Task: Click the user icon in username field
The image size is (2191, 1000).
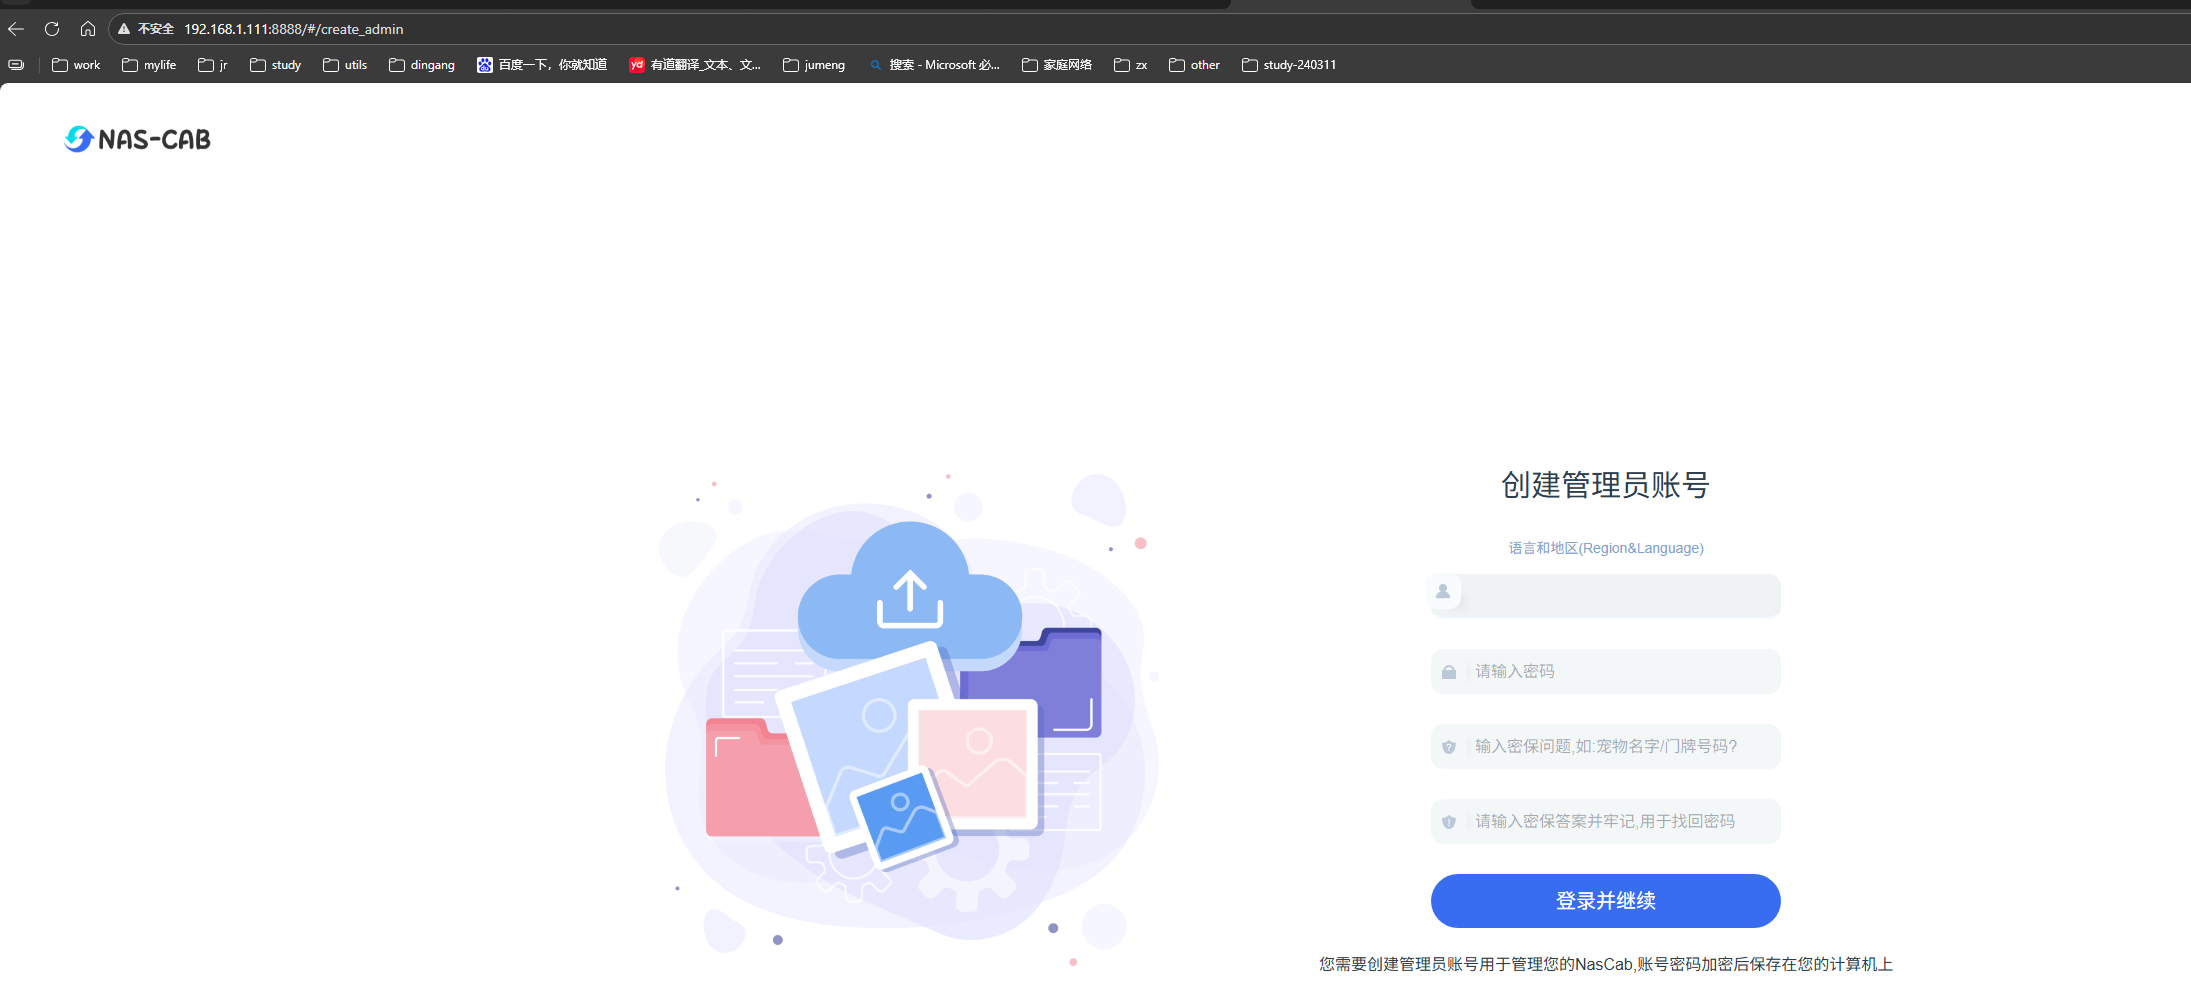Action: click(1443, 592)
